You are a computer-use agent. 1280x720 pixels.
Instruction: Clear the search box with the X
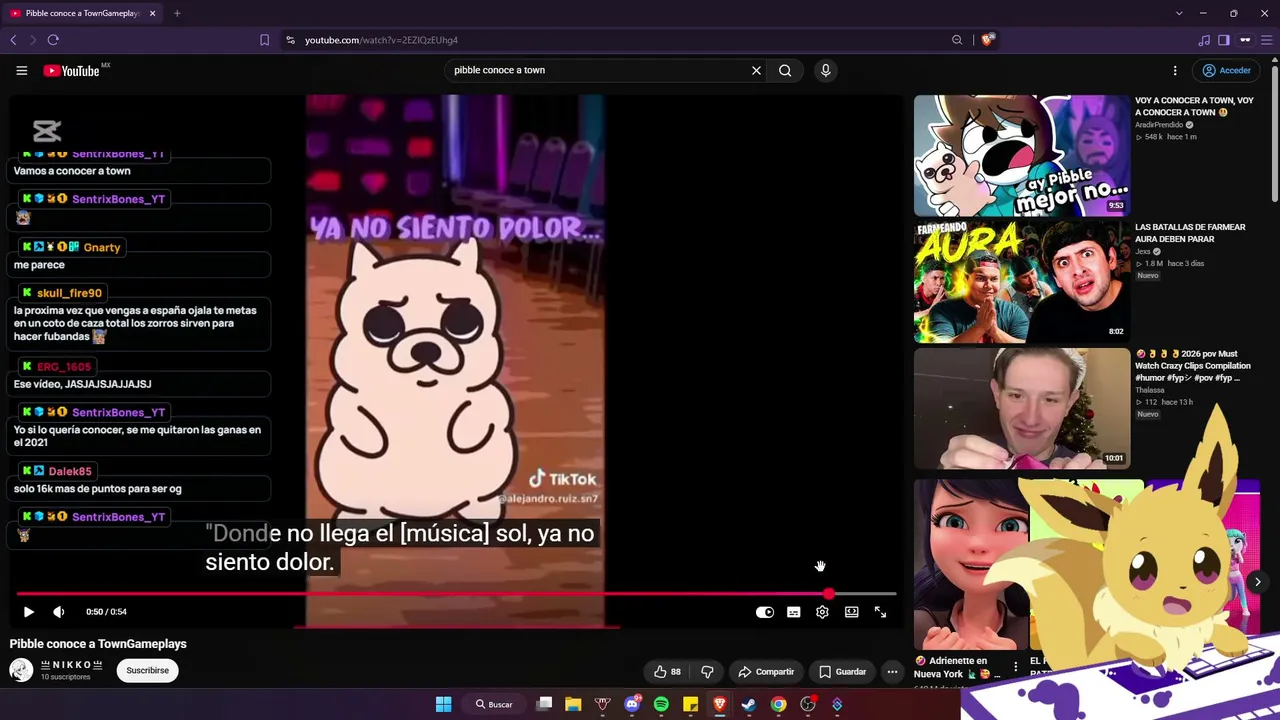(756, 70)
